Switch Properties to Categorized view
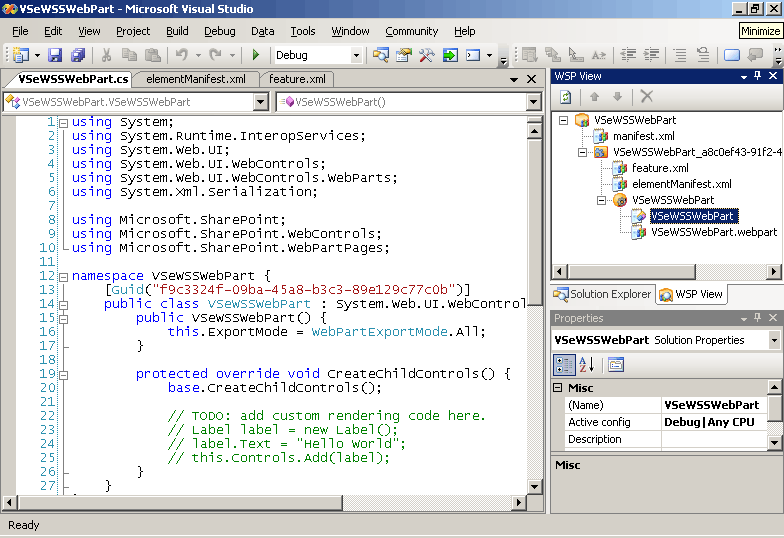This screenshot has height=538, width=784. tap(564, 365)
